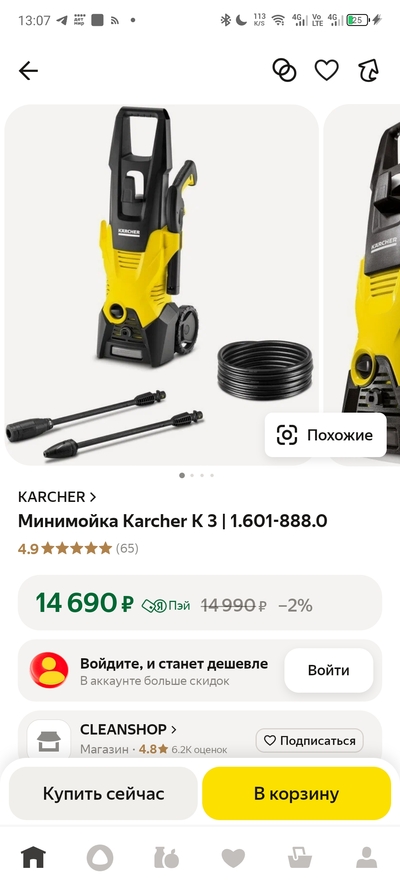
Task: Add the item to cart with В корзину
Action: pos(296,793)
